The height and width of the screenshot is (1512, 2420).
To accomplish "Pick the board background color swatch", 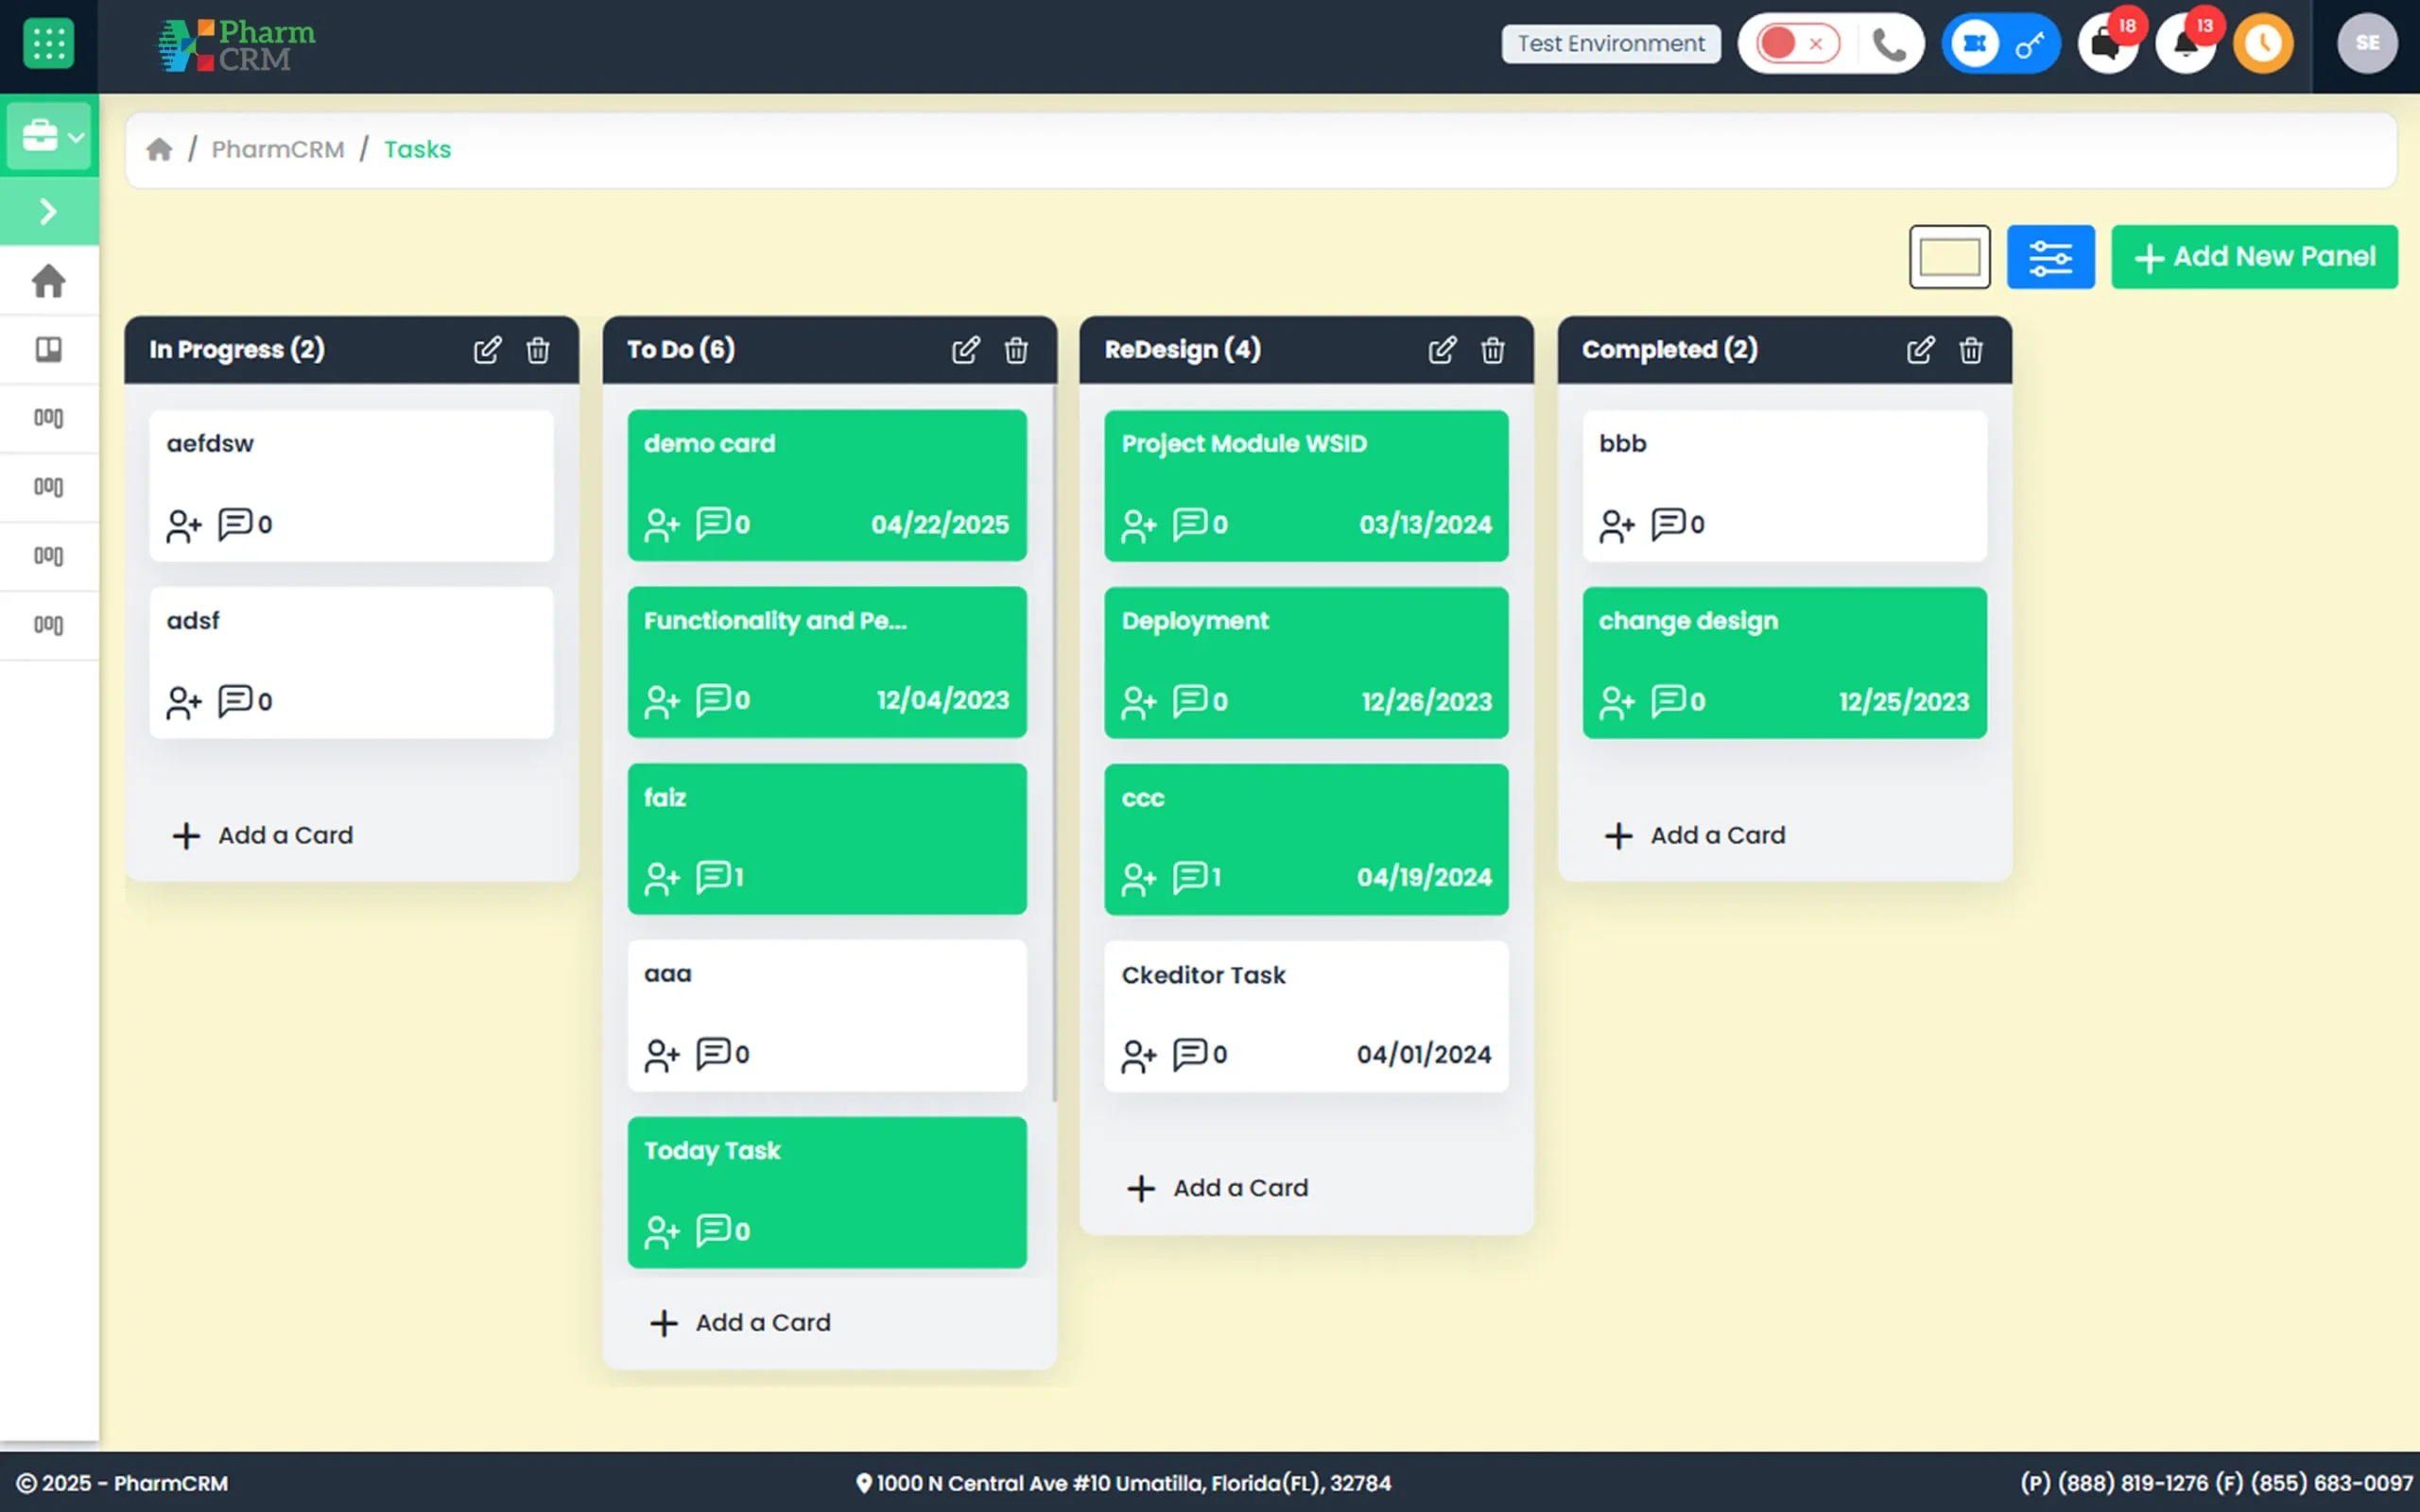I will coord(1949,257).
